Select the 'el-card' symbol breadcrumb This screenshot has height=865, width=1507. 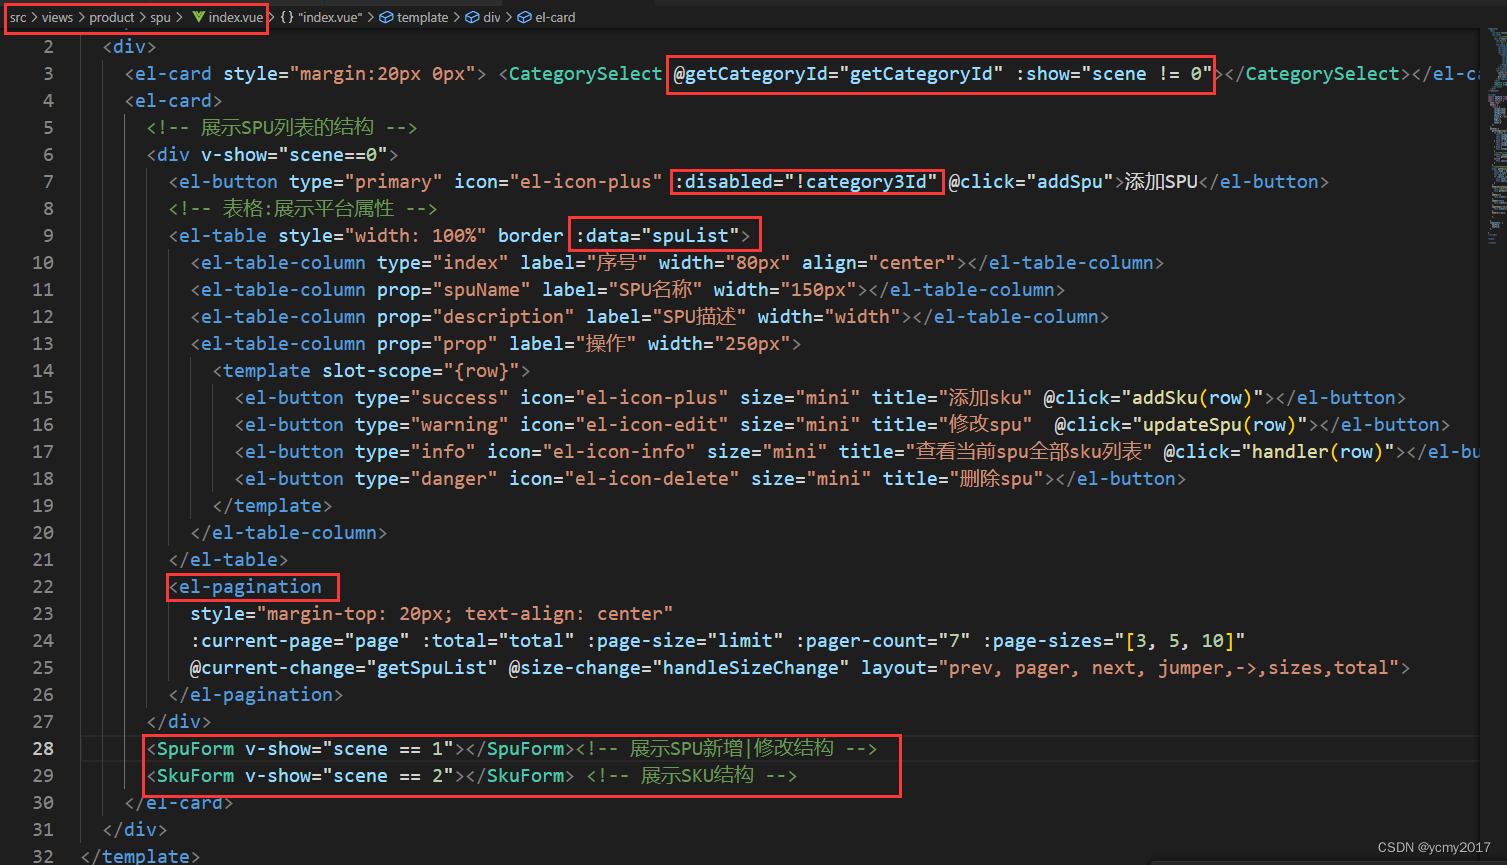[546, 17]
